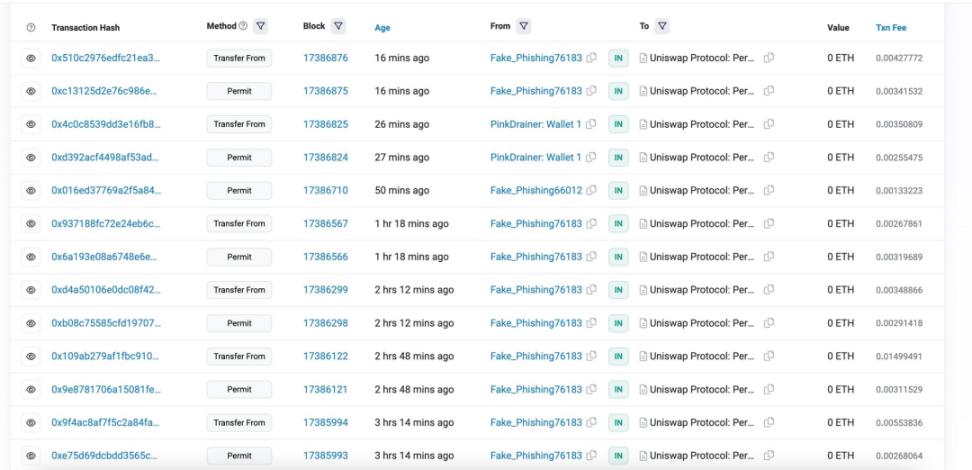Click contract file icon in the 0xc13125d2e76c986e row
This screenshot has width=972, height=470.
[643, 92]
